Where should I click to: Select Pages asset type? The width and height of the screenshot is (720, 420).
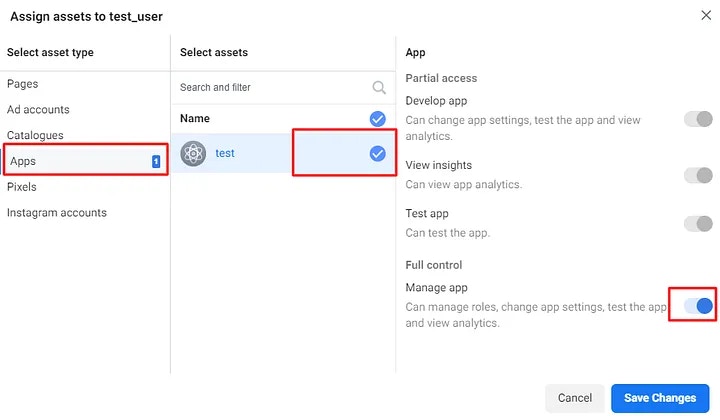point(22,84)
